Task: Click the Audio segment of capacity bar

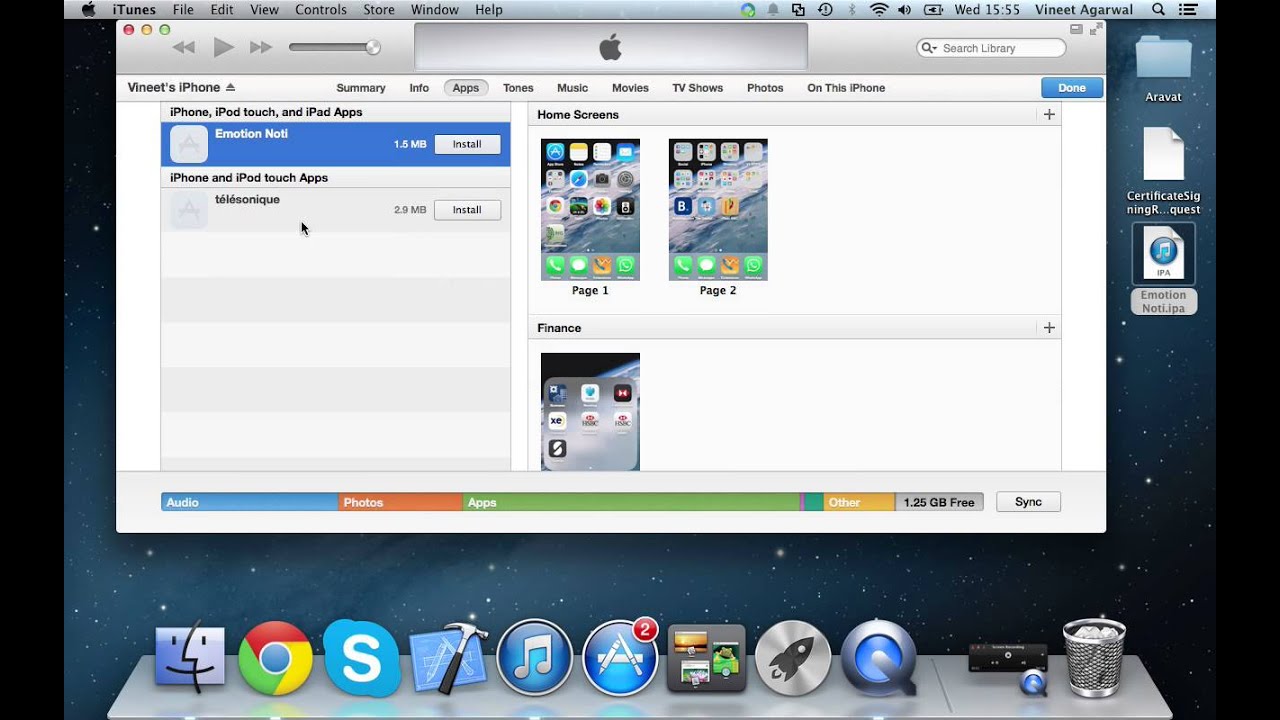Action: [249, 502]
